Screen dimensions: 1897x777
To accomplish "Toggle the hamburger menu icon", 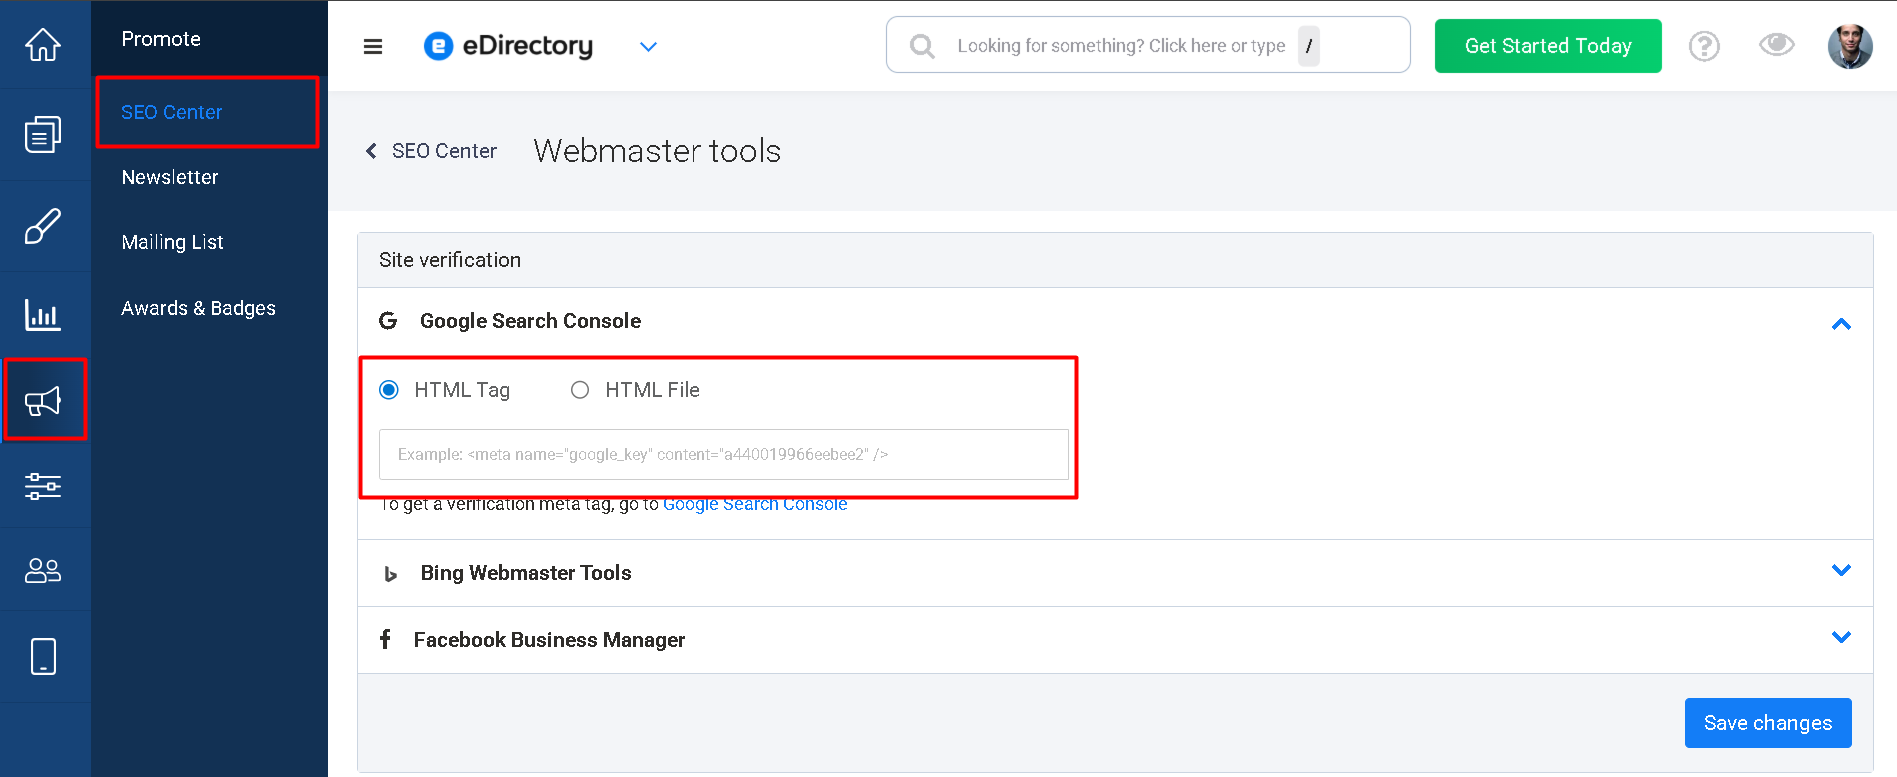I will point(373,46).
